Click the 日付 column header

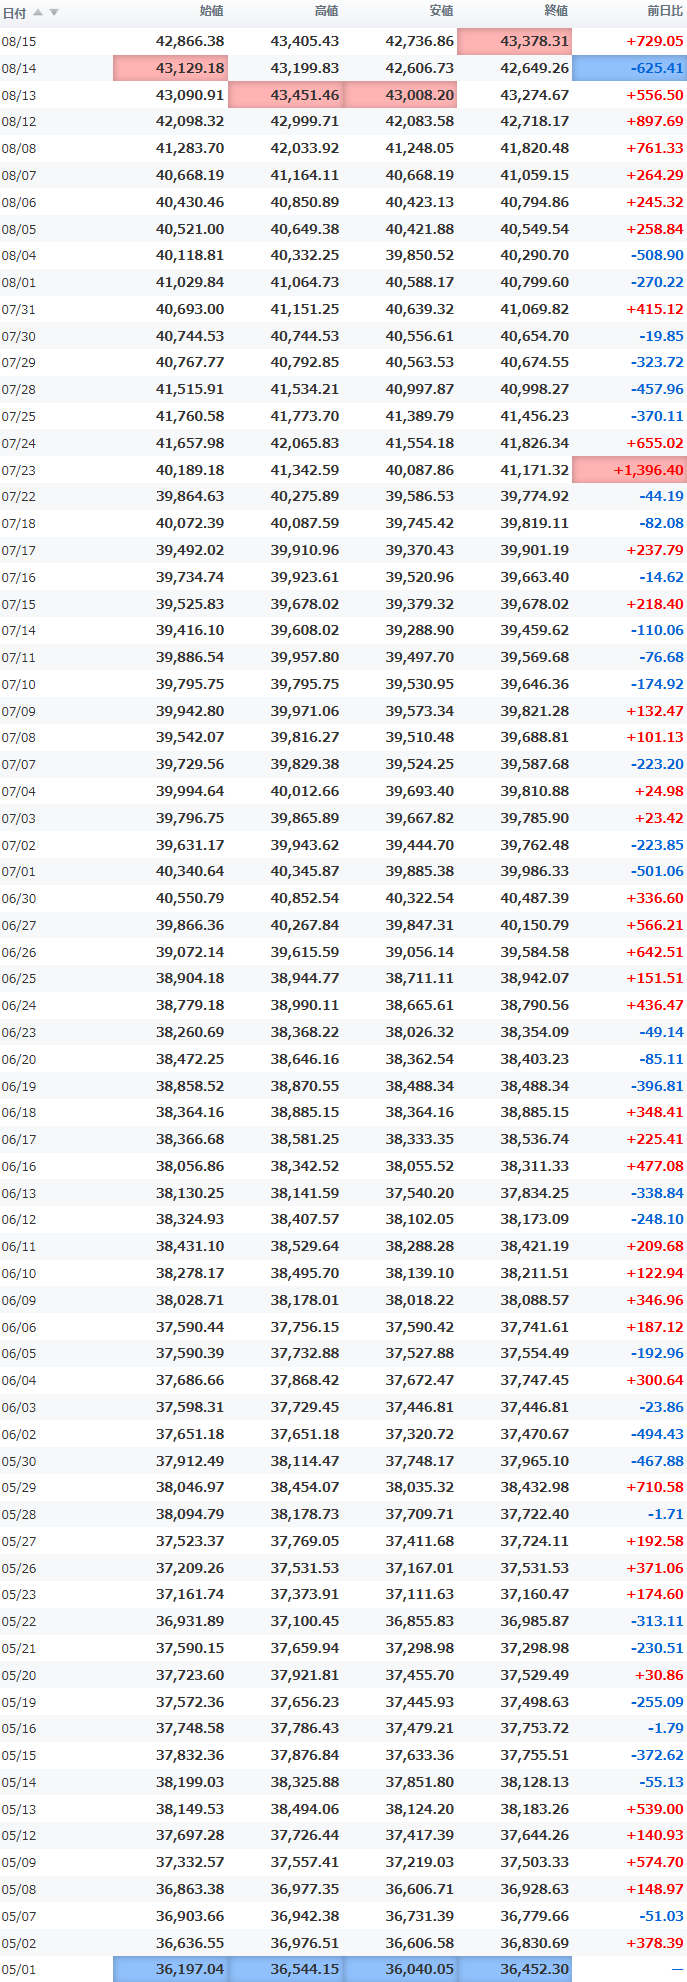coord(14,12)
